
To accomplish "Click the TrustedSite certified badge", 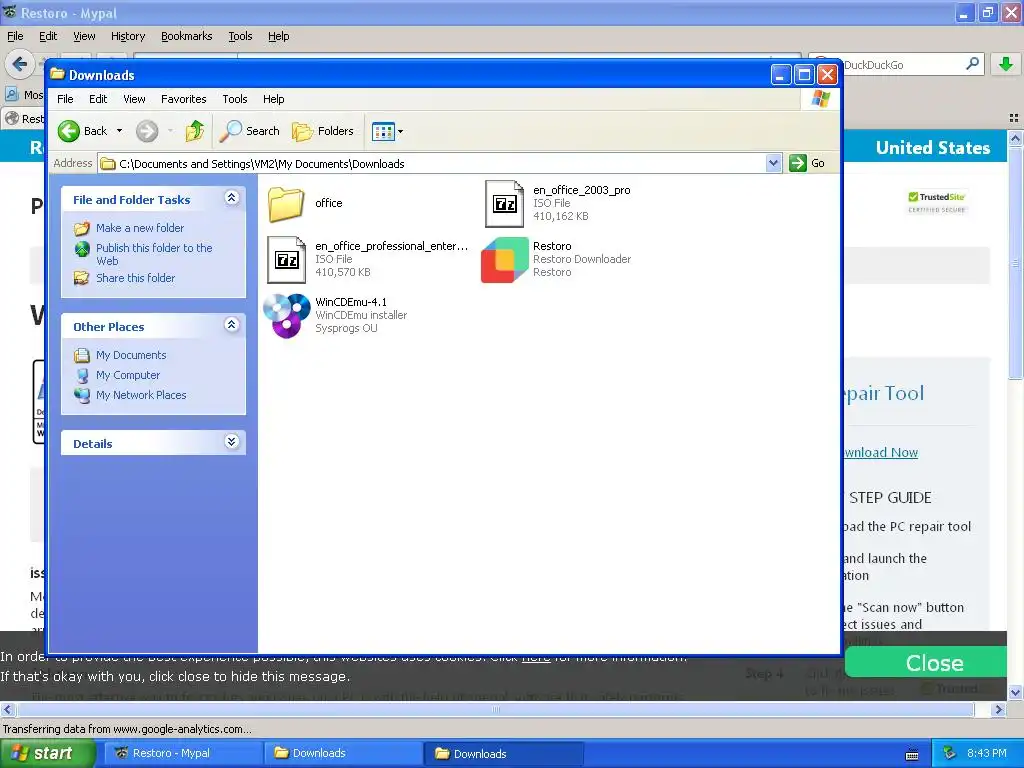I will 936,202.
